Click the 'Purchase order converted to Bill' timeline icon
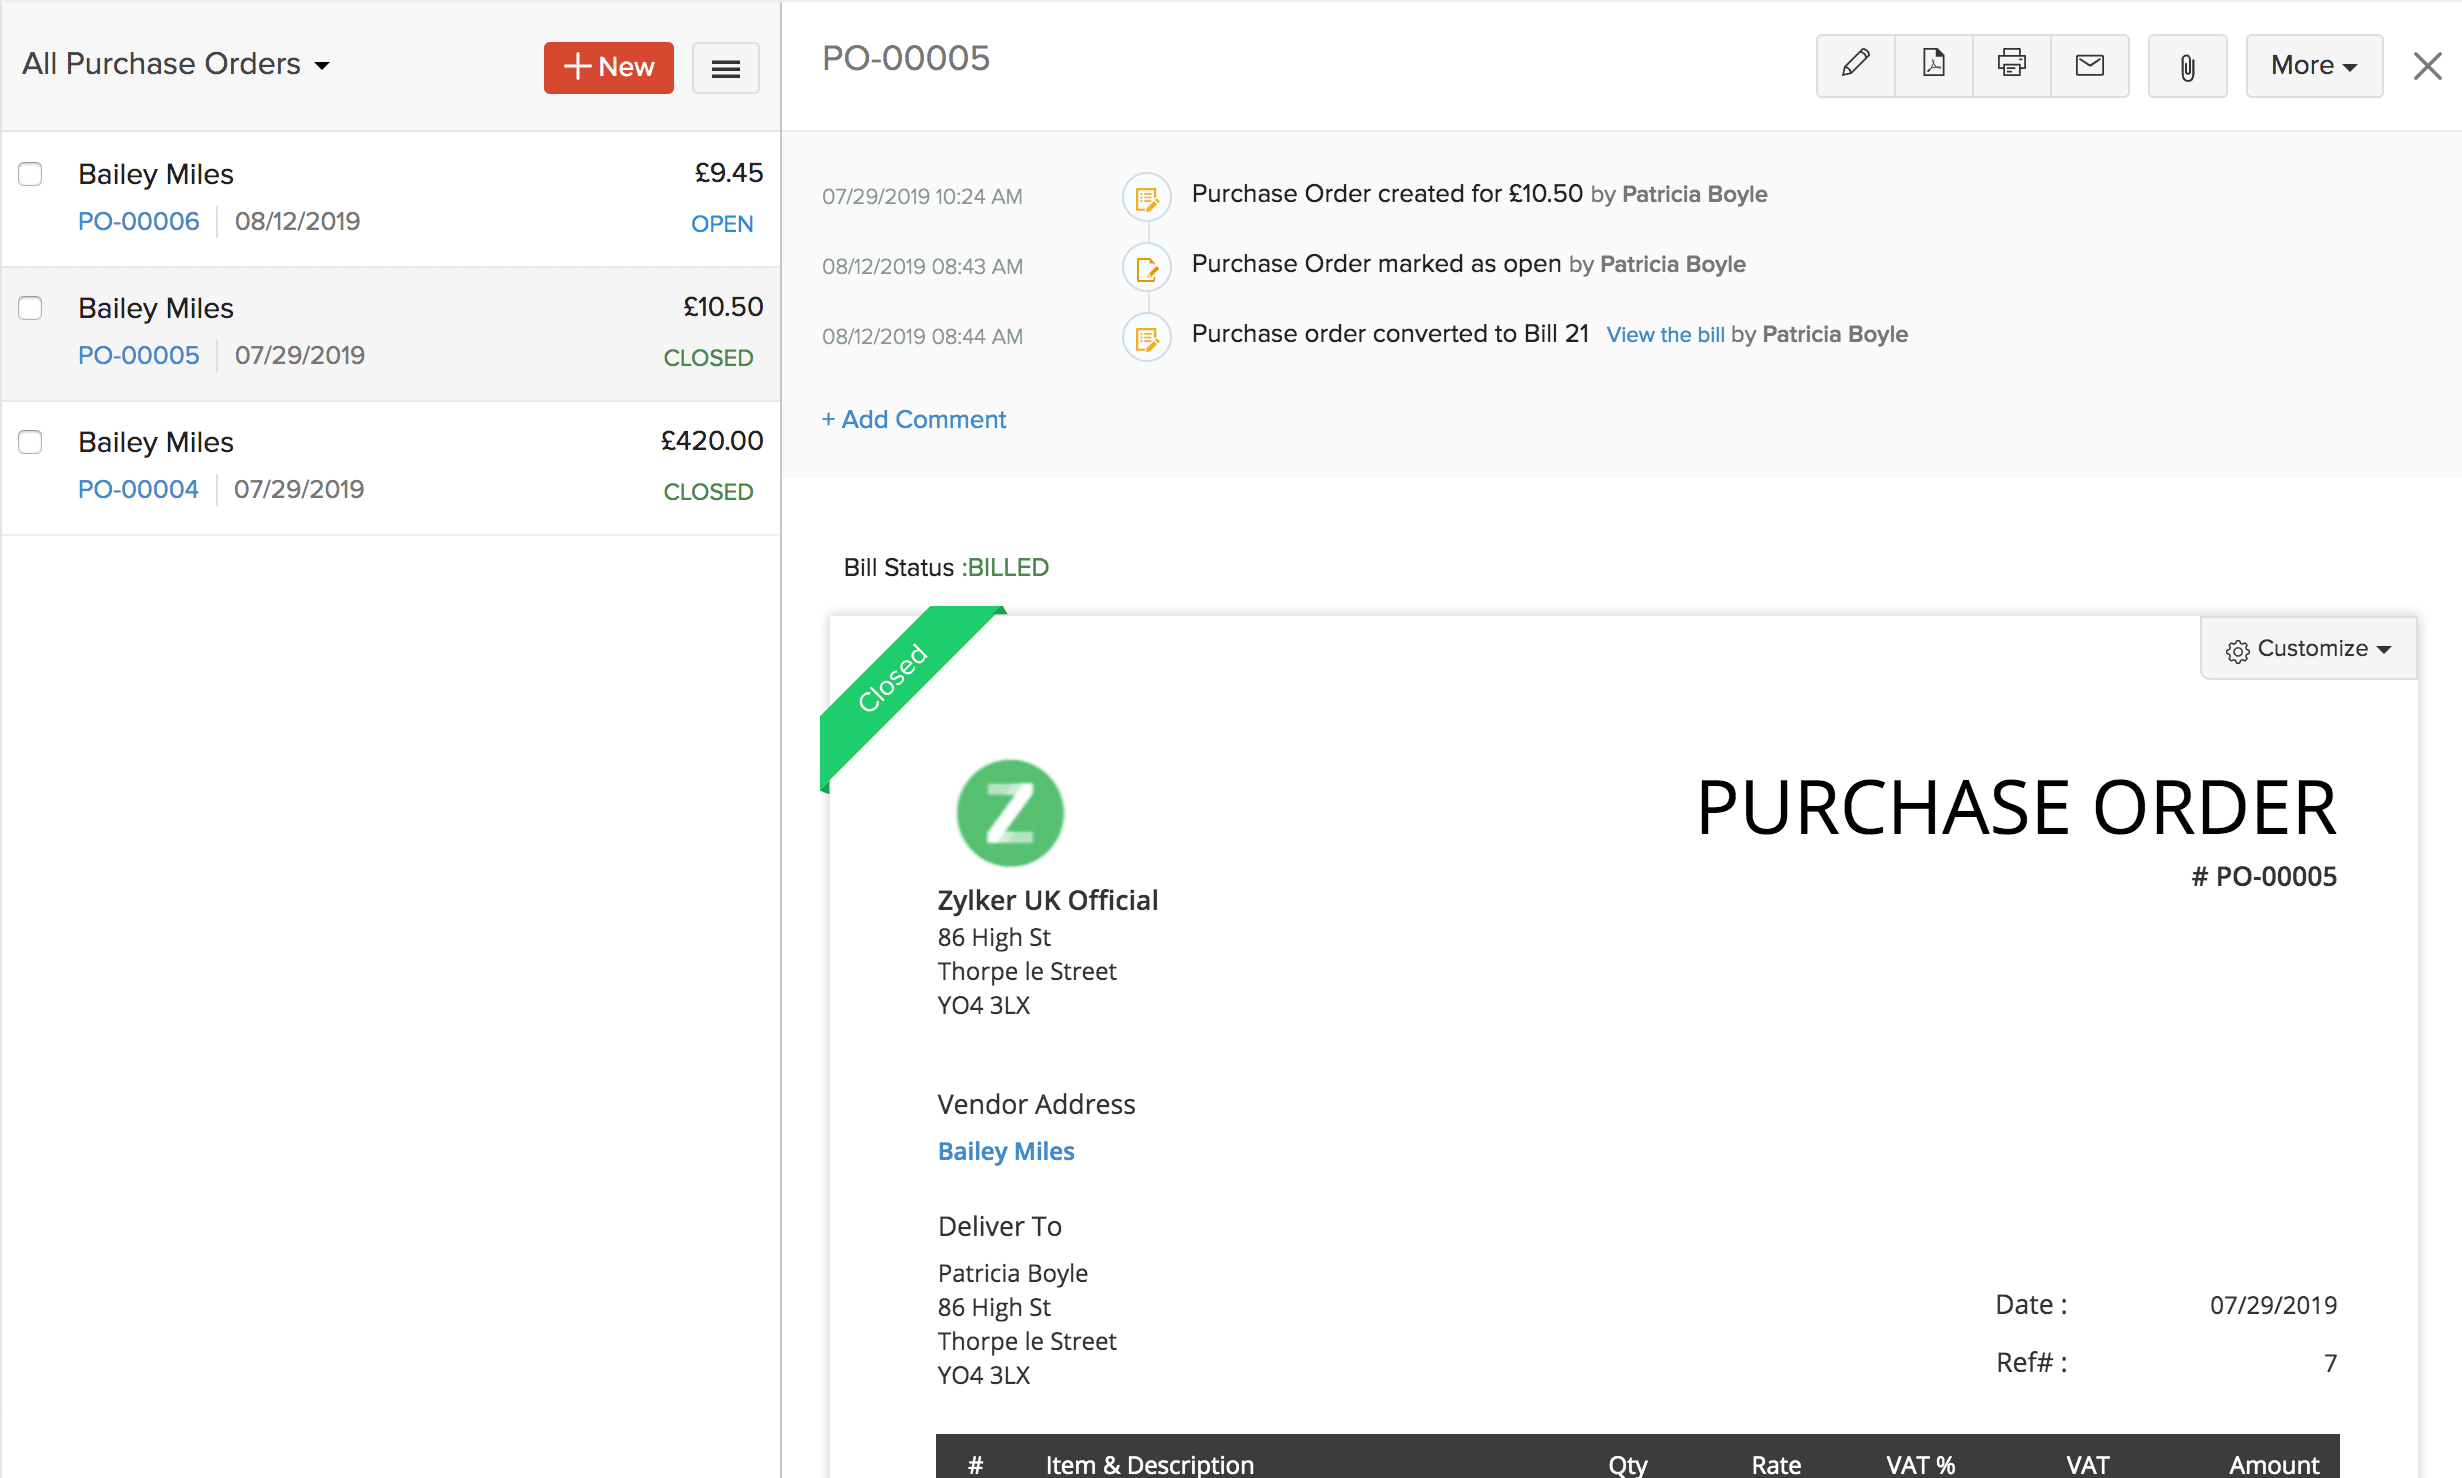This screenshot has height=1478, width=2462. tap(1146, 337)
